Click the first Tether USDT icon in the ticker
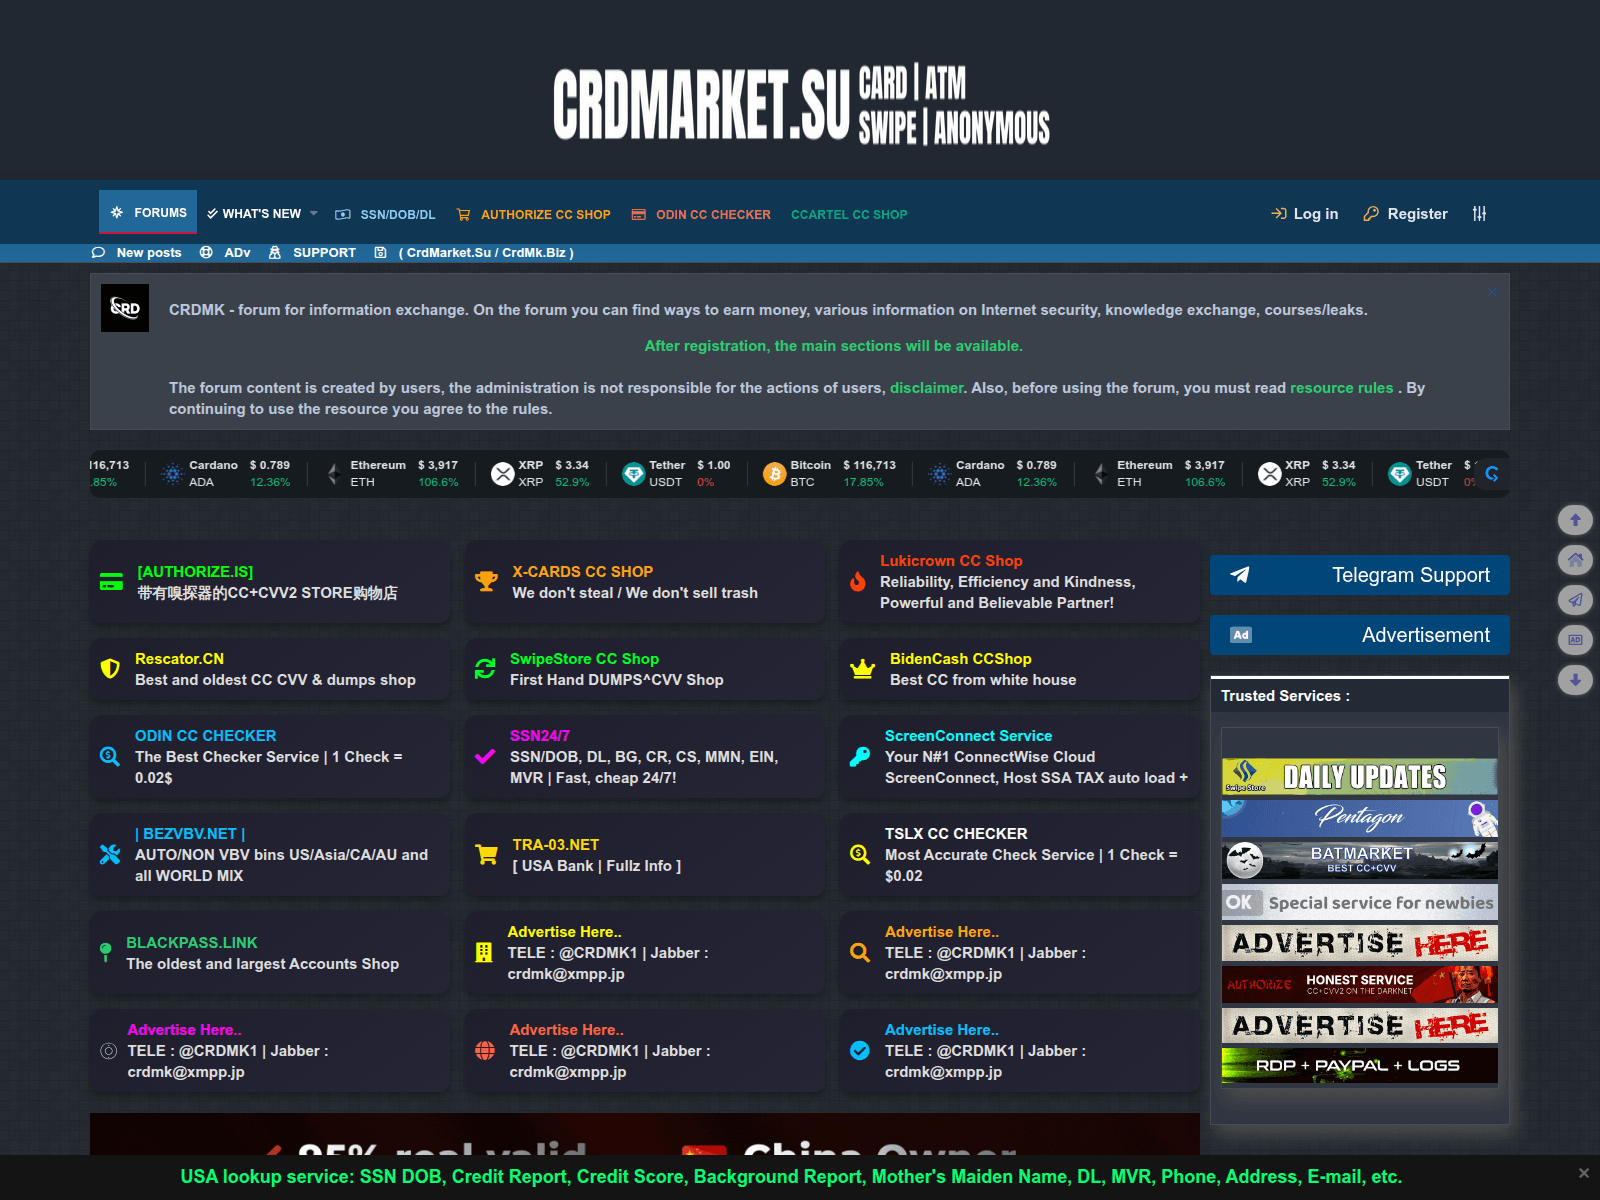This screenshot has width=1600, height=1200. [x=633, y=474]
